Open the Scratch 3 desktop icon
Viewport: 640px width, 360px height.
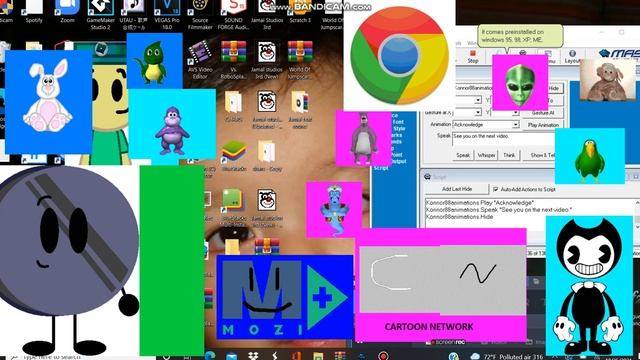300,11
